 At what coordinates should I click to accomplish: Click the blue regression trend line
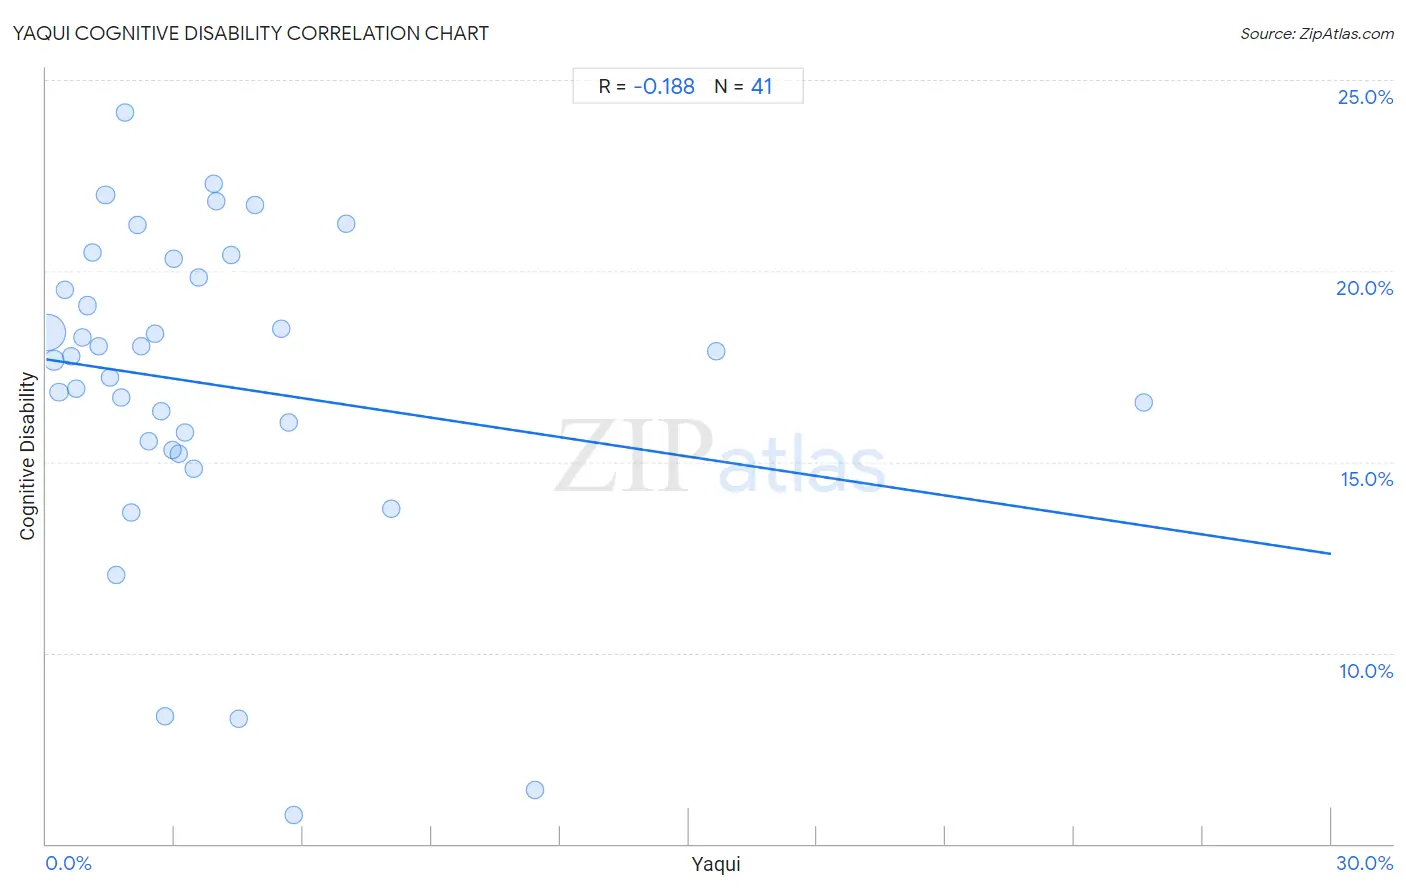tap(688, 456)
